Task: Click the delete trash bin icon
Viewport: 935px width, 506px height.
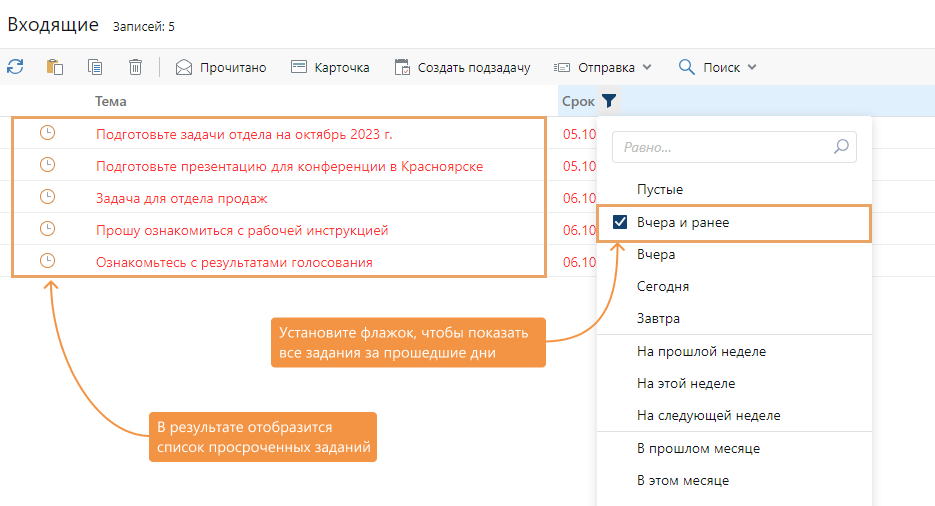Action: [x=135, y=67]
